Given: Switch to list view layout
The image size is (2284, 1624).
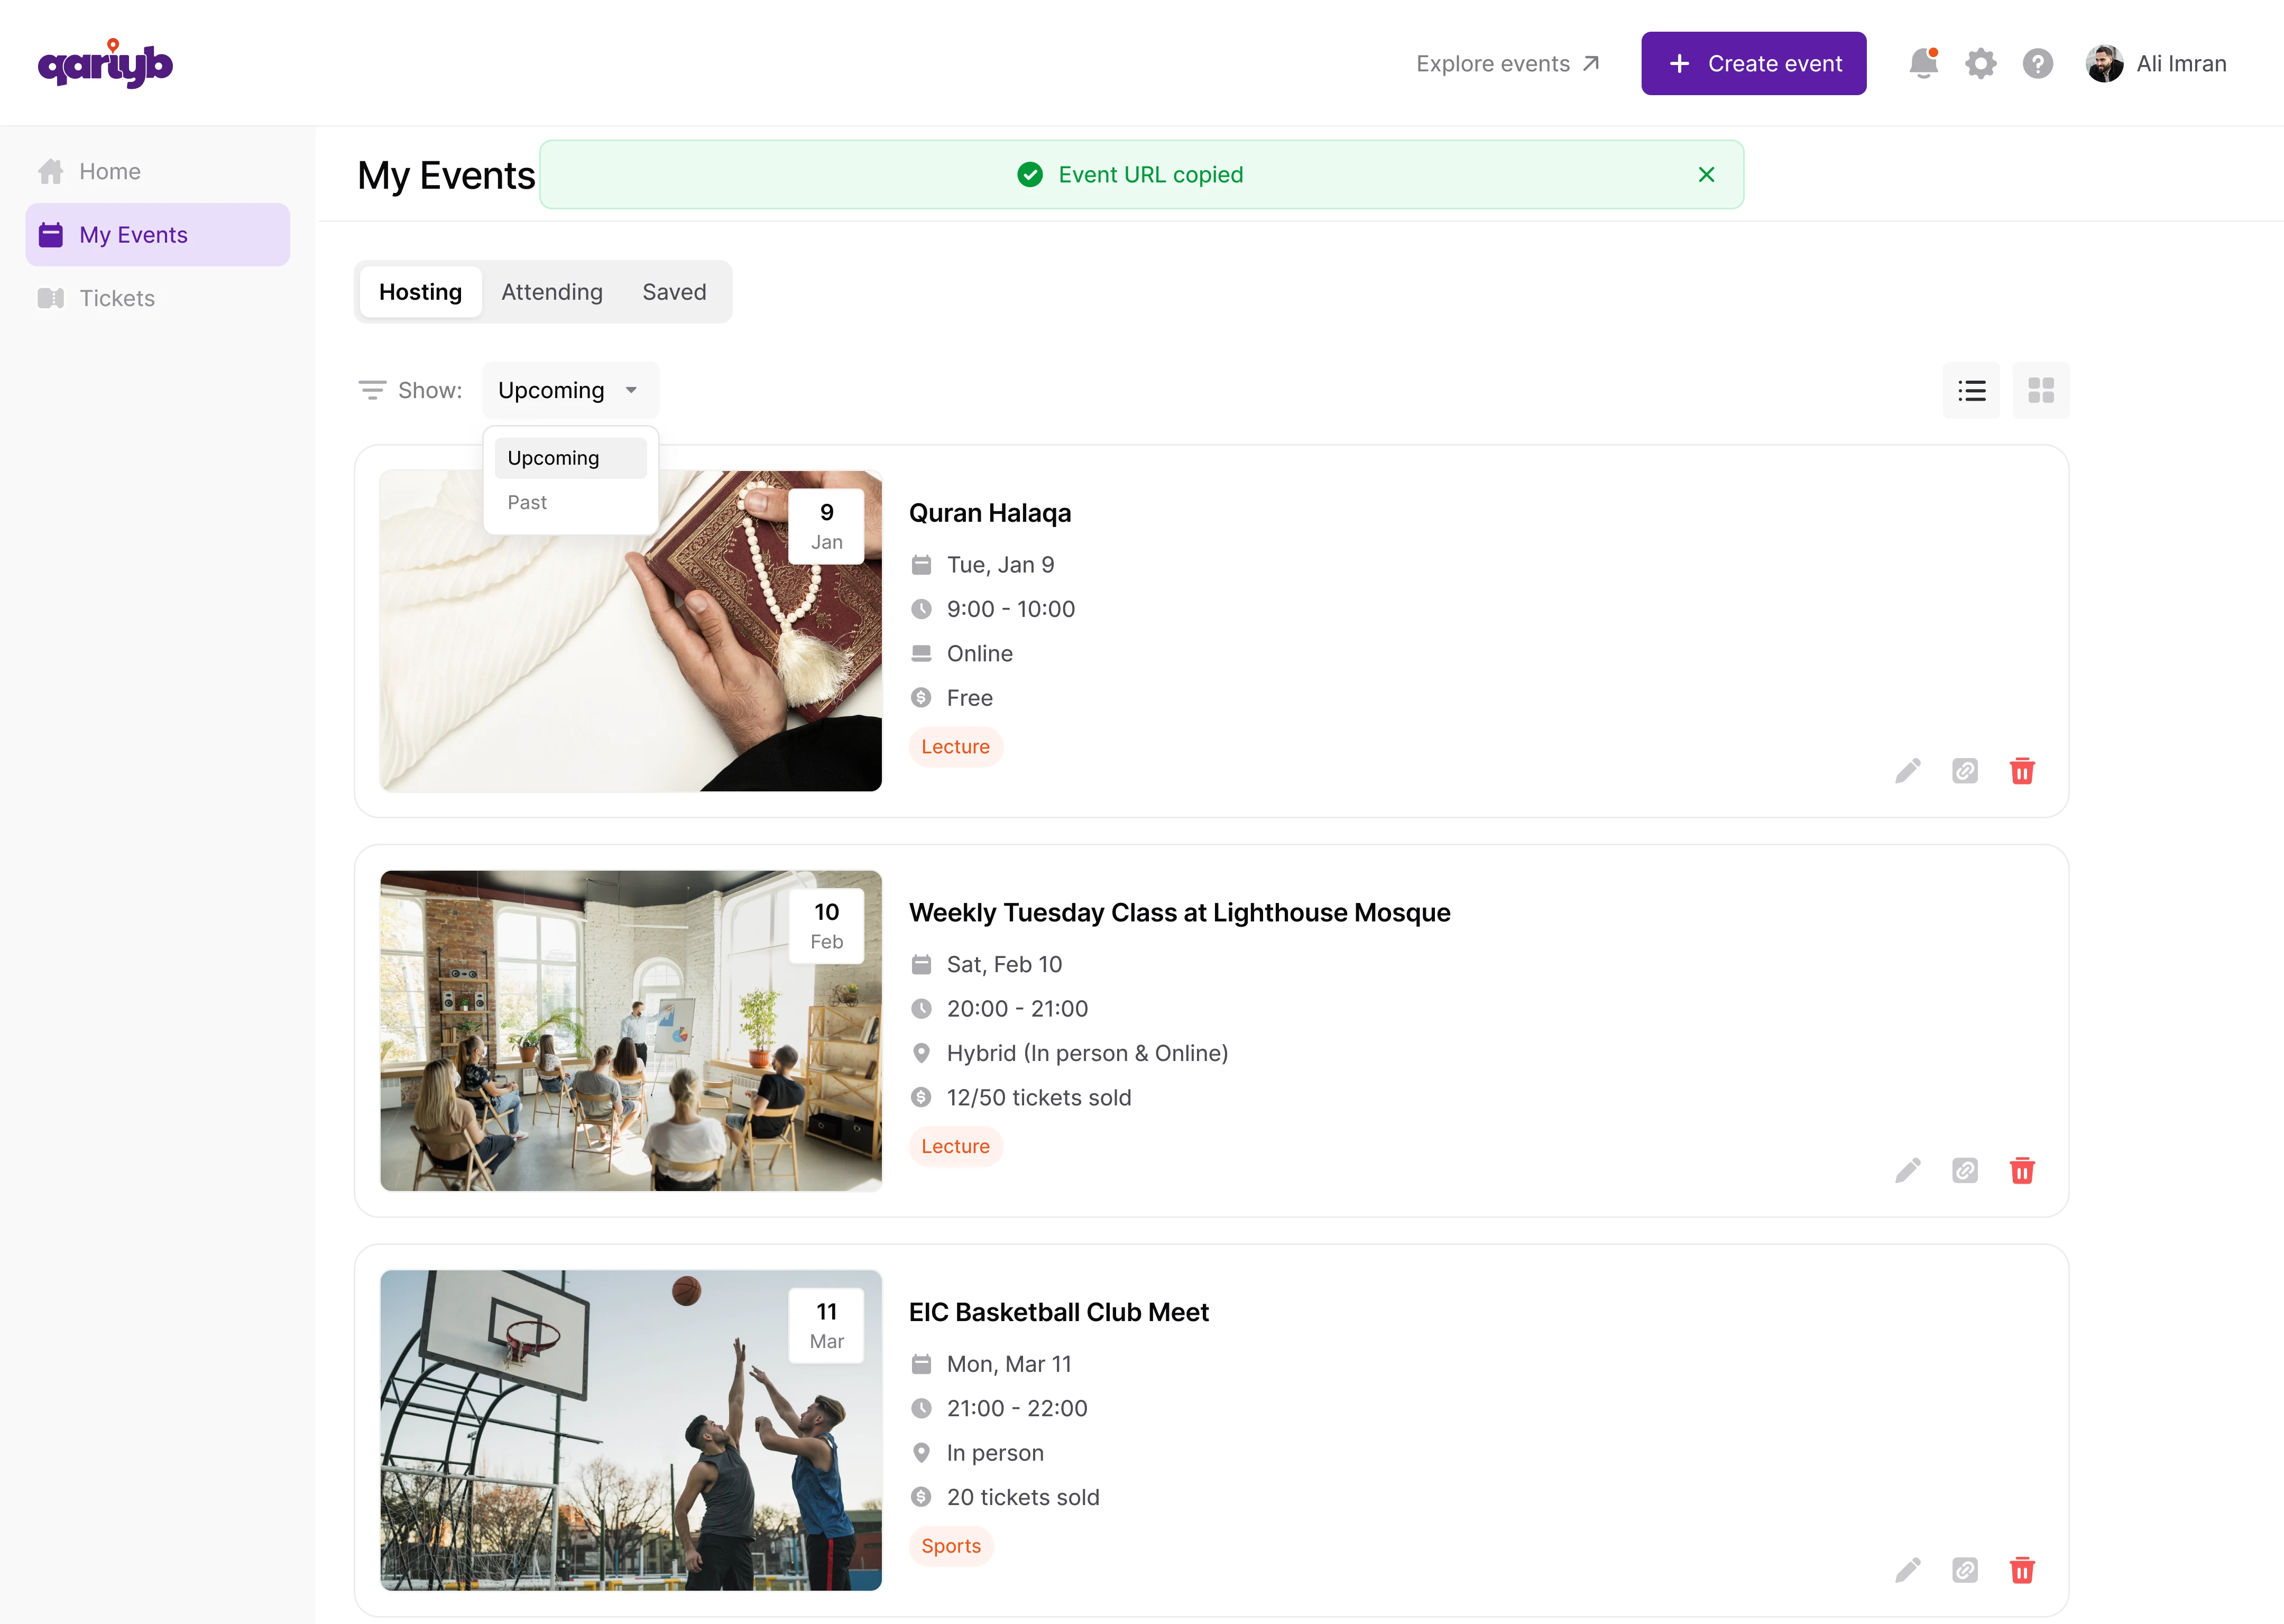Looking at the screenshot, I should 1971,391.
